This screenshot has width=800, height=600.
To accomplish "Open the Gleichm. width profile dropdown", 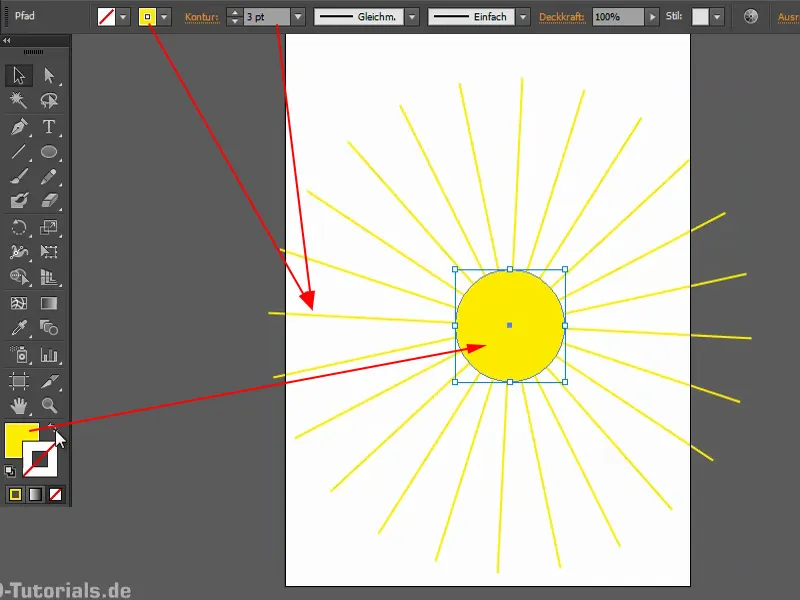I will coord(412,17).
